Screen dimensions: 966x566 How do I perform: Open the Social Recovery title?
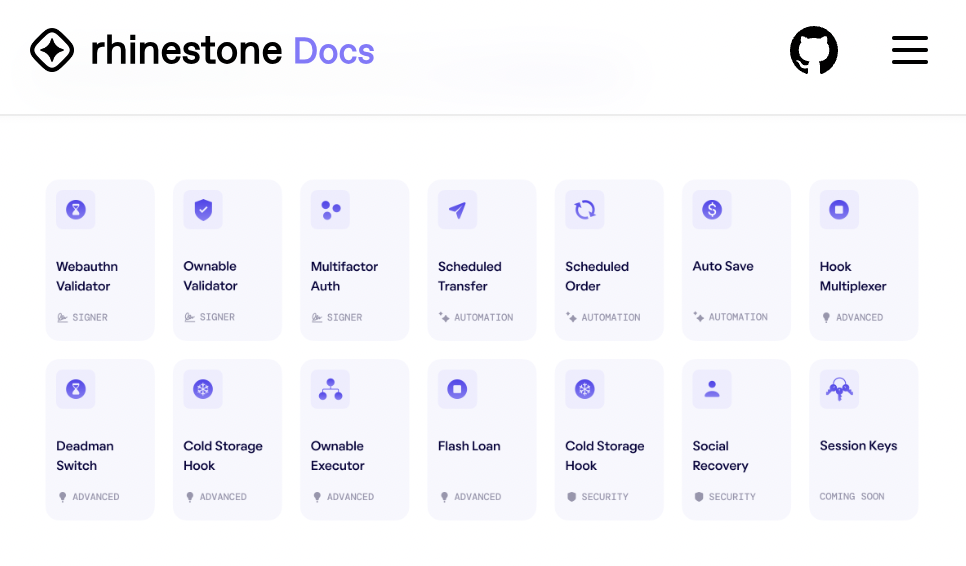(720, 456)
